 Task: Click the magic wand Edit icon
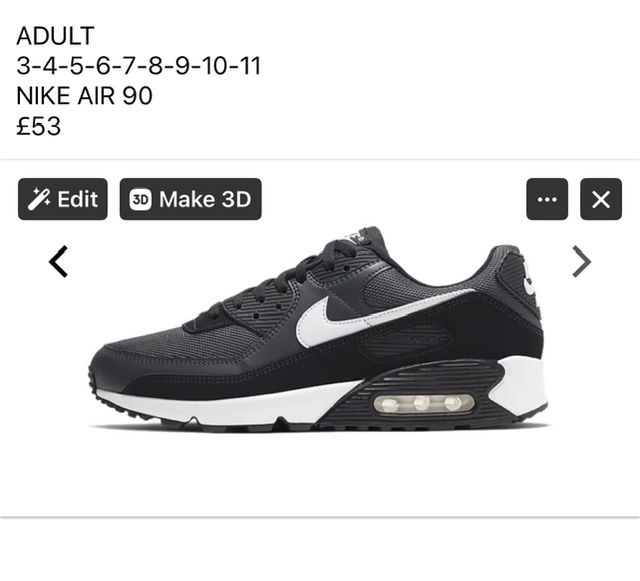(39, 199)
